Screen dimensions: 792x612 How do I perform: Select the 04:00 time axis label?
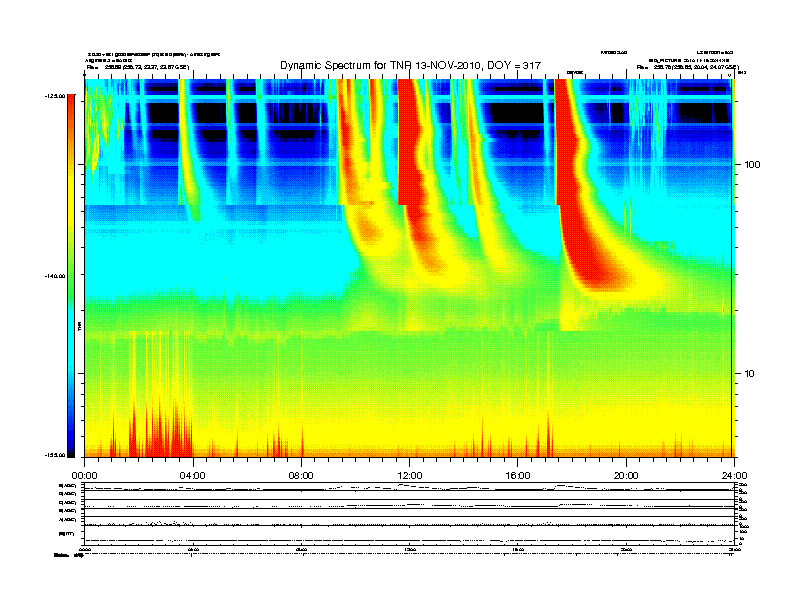click(x=193, y=476)
